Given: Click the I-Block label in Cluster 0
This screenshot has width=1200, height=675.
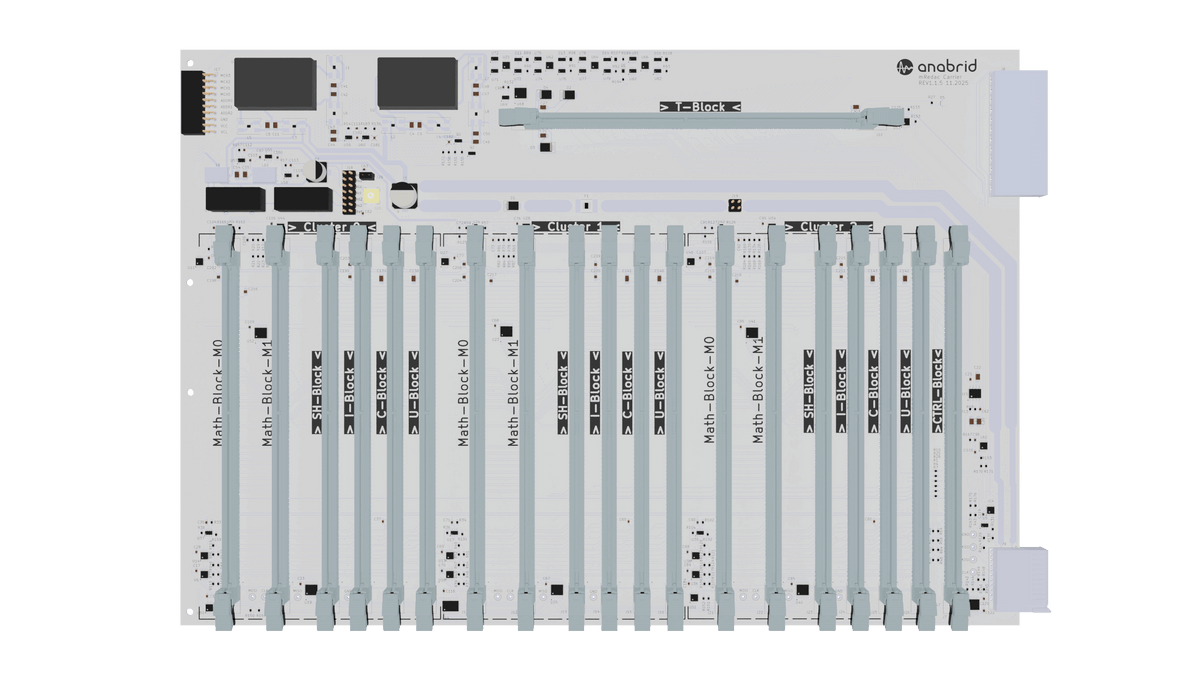Looking at the screenshot, I should (349, 392).
